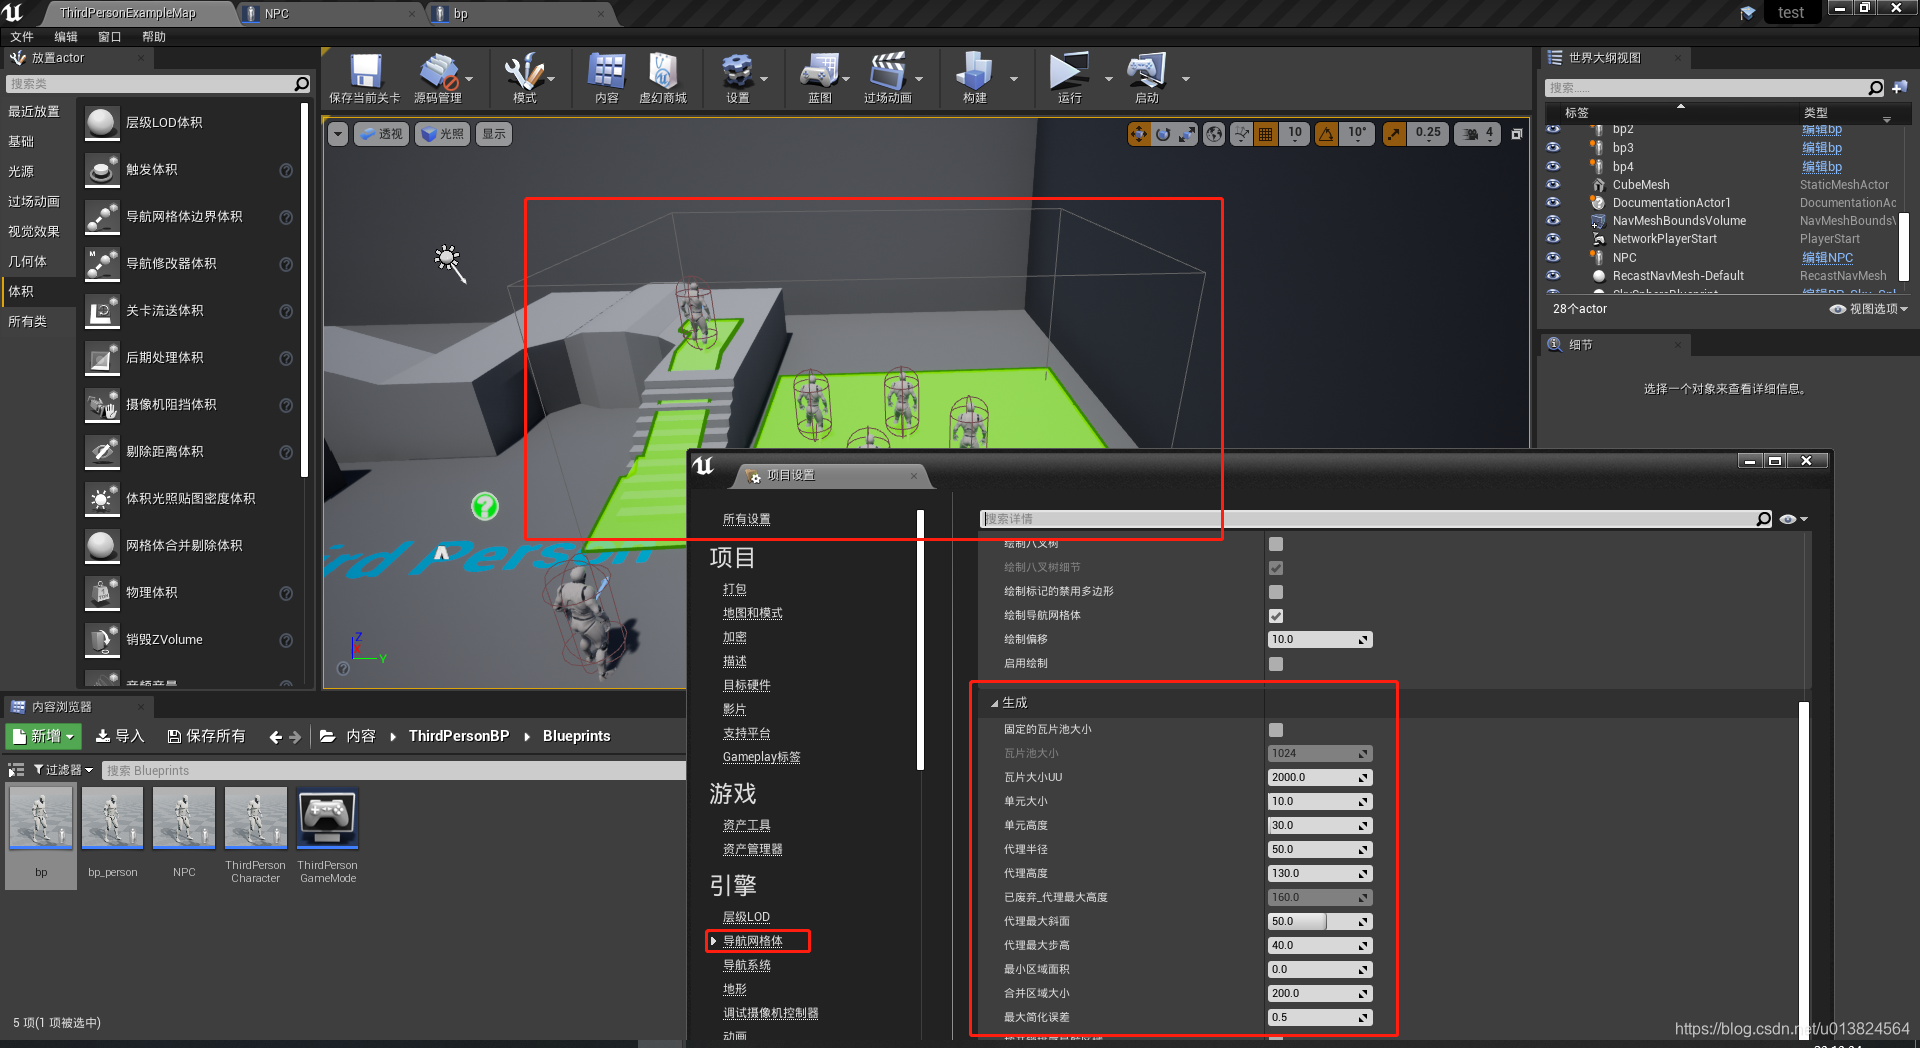Image resolution: width=1920 pixels, height=1048 pixels.
Task: Toggle rotation snapping triangle icon
Action: (x=1326, y=134)
